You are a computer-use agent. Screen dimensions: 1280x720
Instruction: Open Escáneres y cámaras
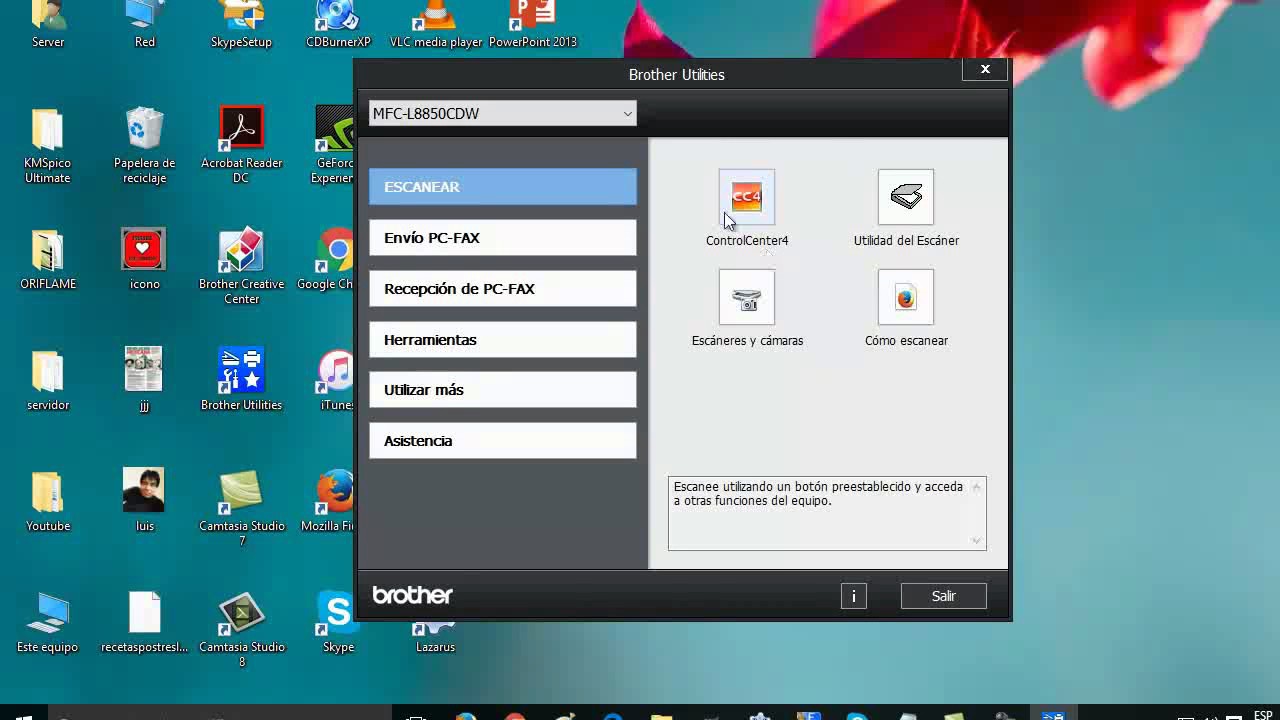click(x=747, y=297)
